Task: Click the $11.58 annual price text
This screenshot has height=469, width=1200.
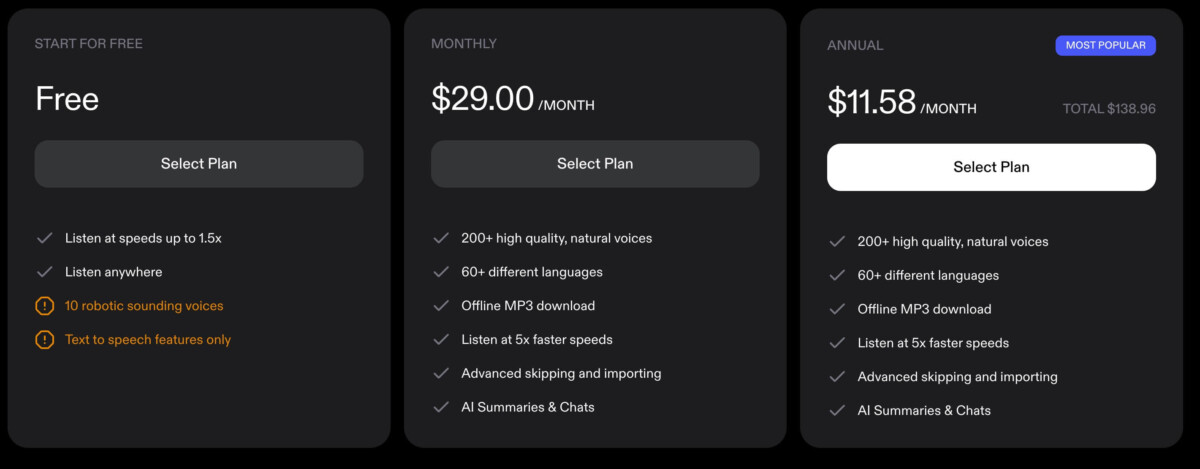Action: [x=872, y=102]
